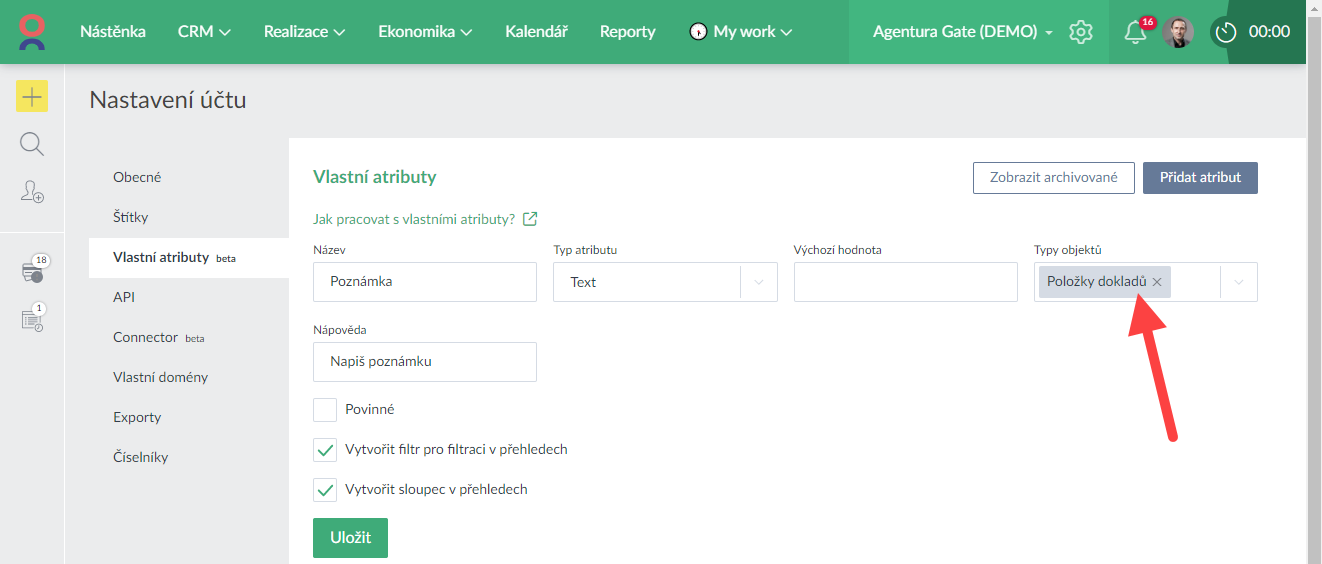The height and width of the screenshot is (564, 1322).
Task: Uncheck Vytvořit sloupec v přehledech
Action: (325, 490)
